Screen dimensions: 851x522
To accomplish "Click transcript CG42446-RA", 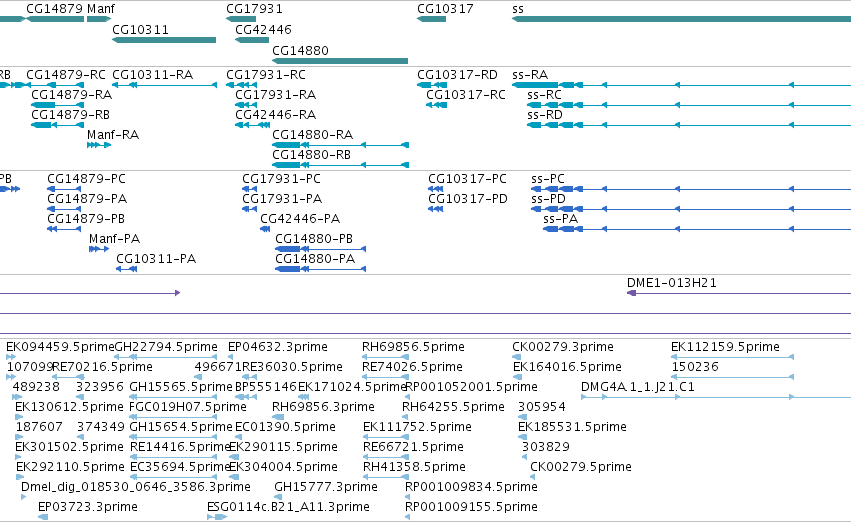I will tap(275, 114).
